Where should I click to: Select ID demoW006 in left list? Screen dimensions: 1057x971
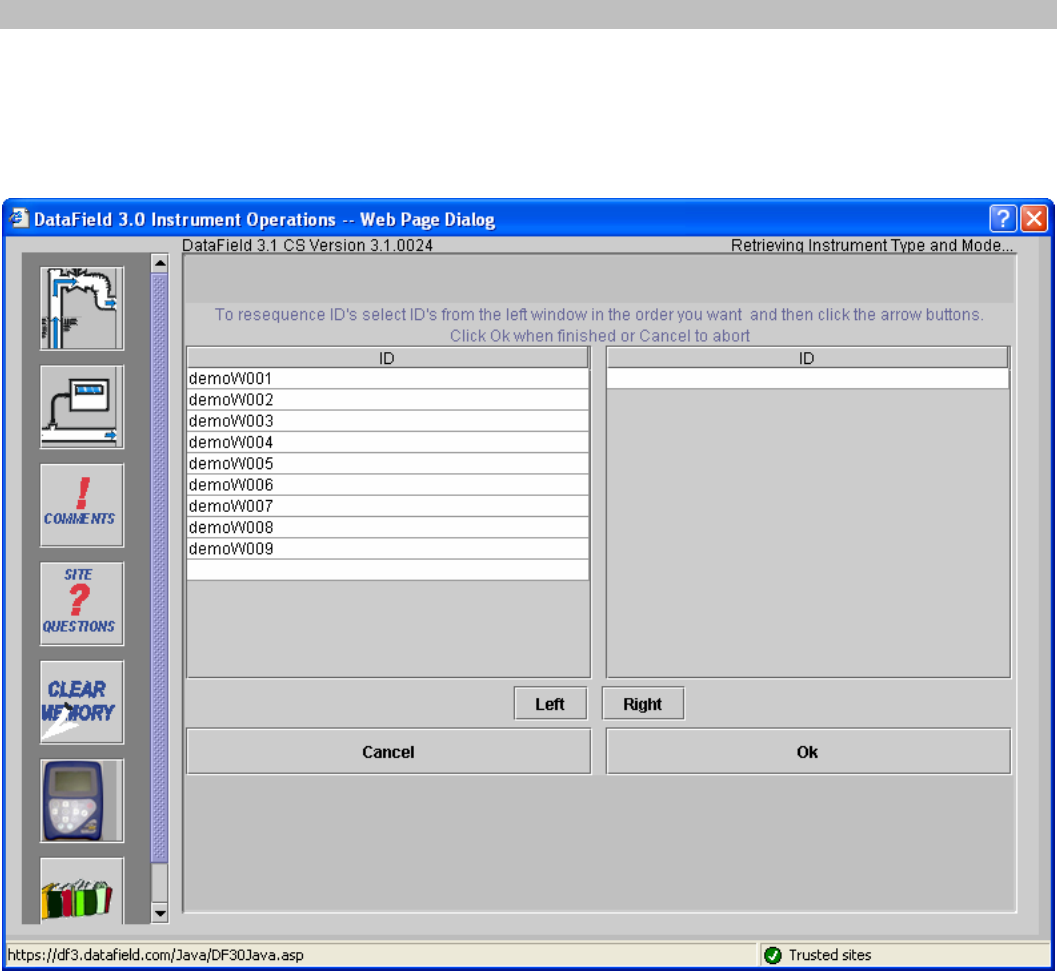pyautogui.click(x=388, y=485)
